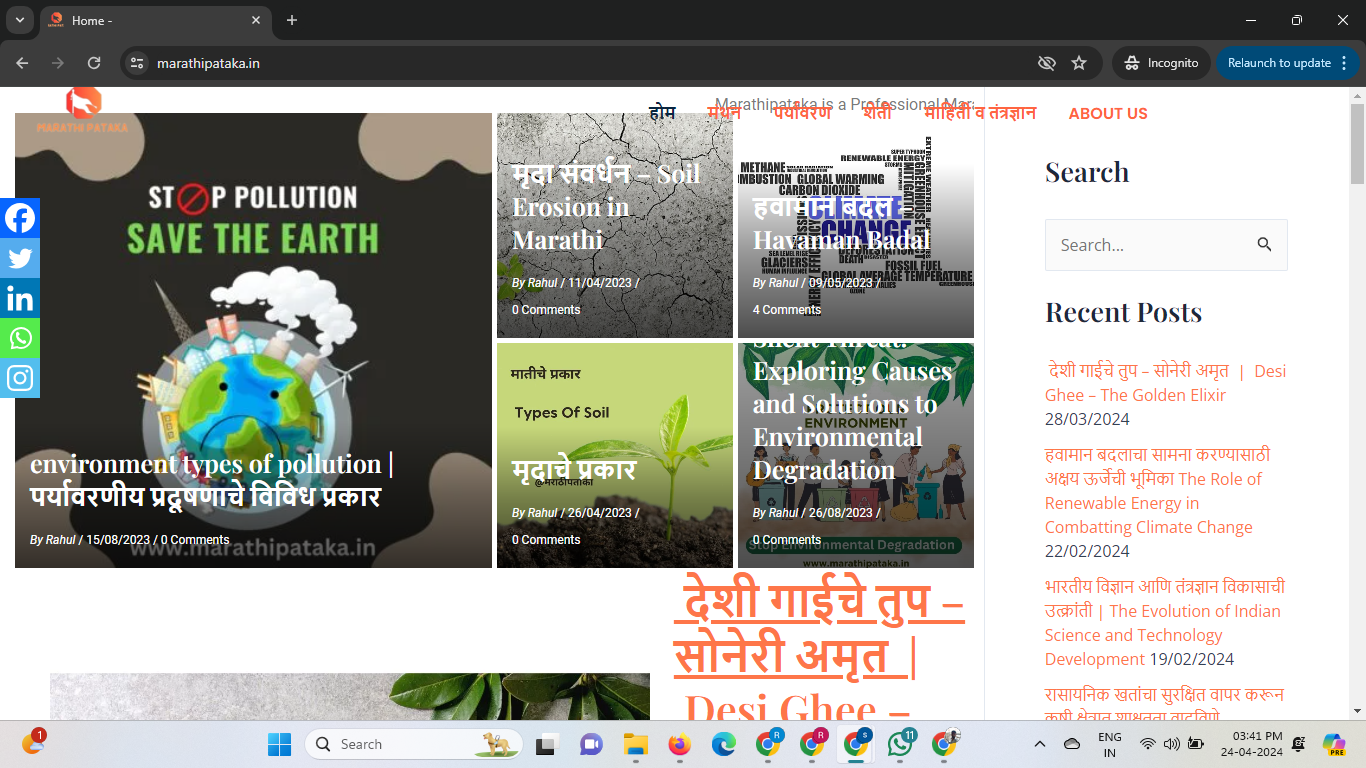Image resolution: width=1366 pixels, height=768 pixels.
Task: Click the sidebar Search input field
Action: point(1148,245)
